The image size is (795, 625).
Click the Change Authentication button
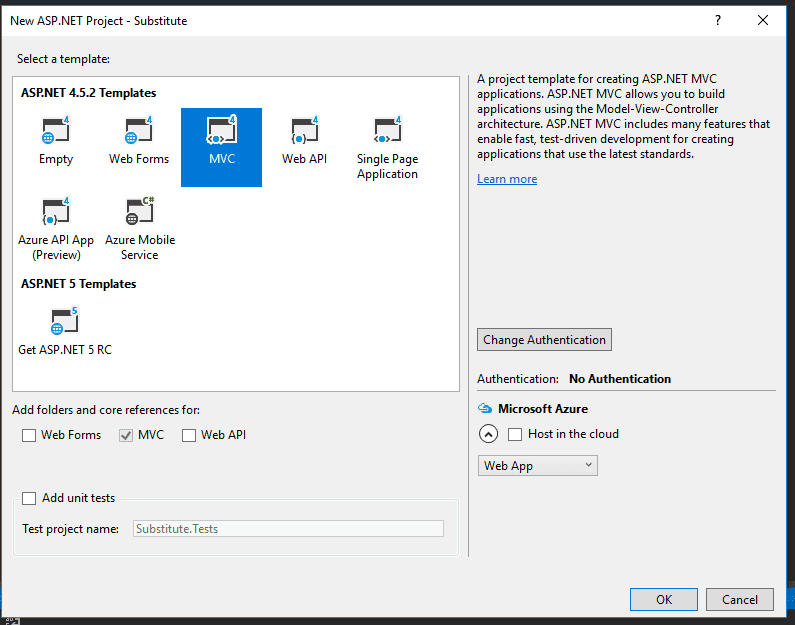[544, 340]
